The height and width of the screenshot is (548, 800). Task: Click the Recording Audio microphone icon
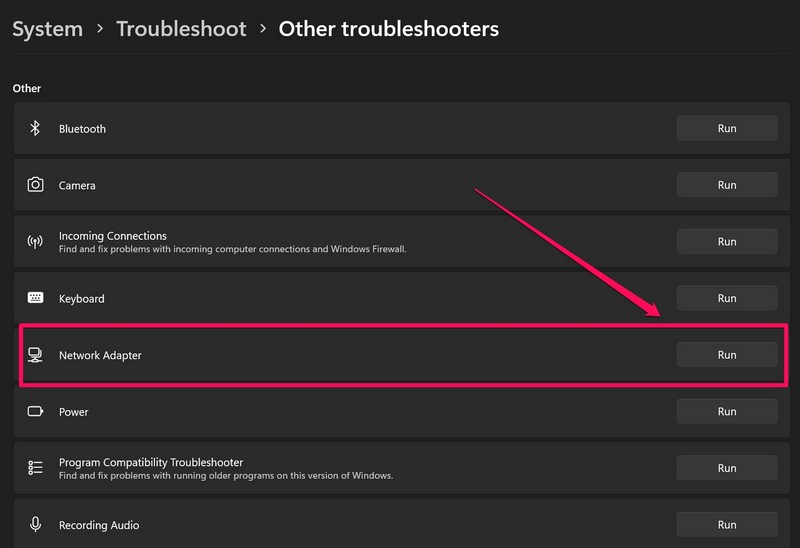(x=35, y=525)
